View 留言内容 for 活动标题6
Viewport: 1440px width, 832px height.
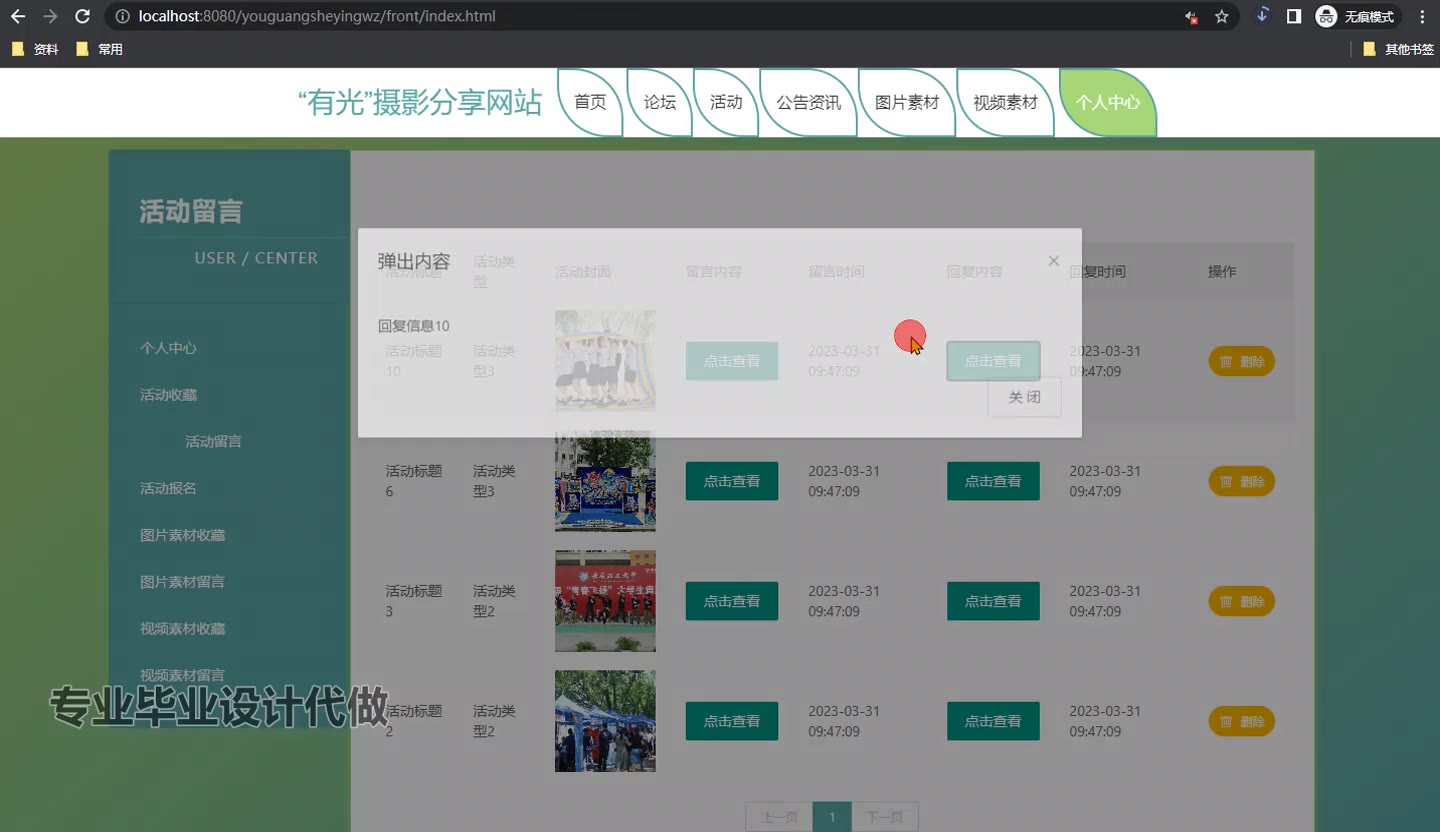pos(732,481)
